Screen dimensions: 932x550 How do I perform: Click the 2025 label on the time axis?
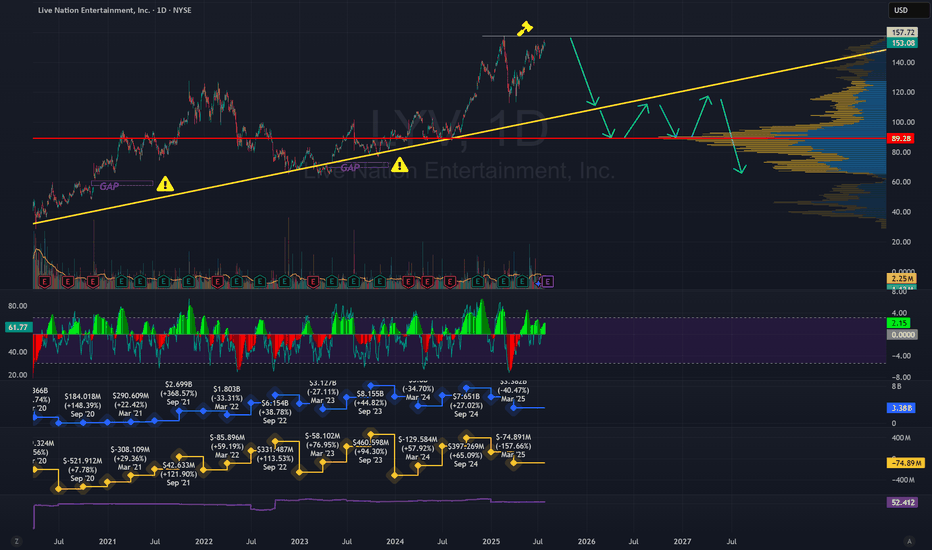click(x=491, y=542)
